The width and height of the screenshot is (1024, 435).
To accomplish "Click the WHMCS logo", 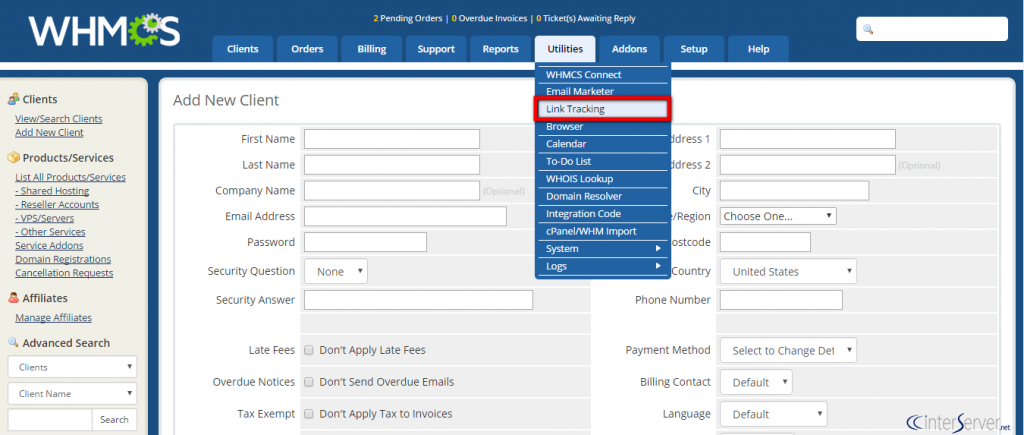I will tap(104, 31).
